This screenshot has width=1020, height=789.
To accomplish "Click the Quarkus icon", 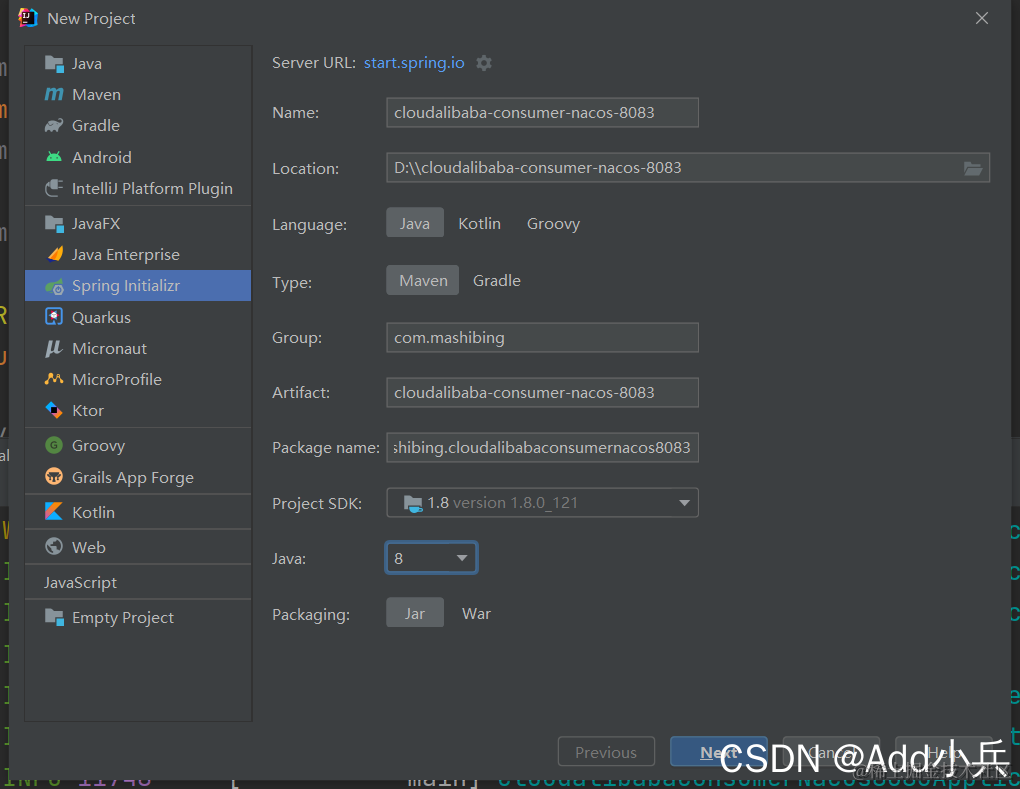I will [54, 317].
